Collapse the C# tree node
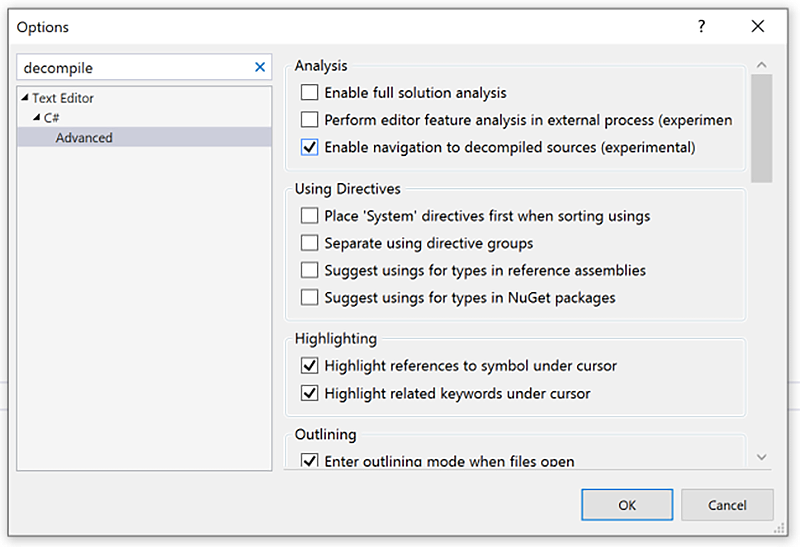This screenshot has height=547, width=800. tap(37, 118)
